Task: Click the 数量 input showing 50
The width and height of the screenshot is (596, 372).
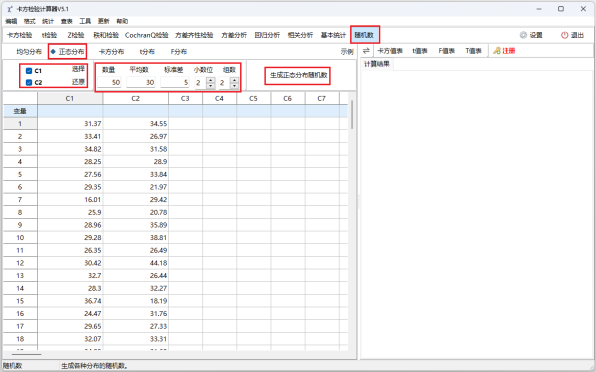Action: tap(109, 82)
